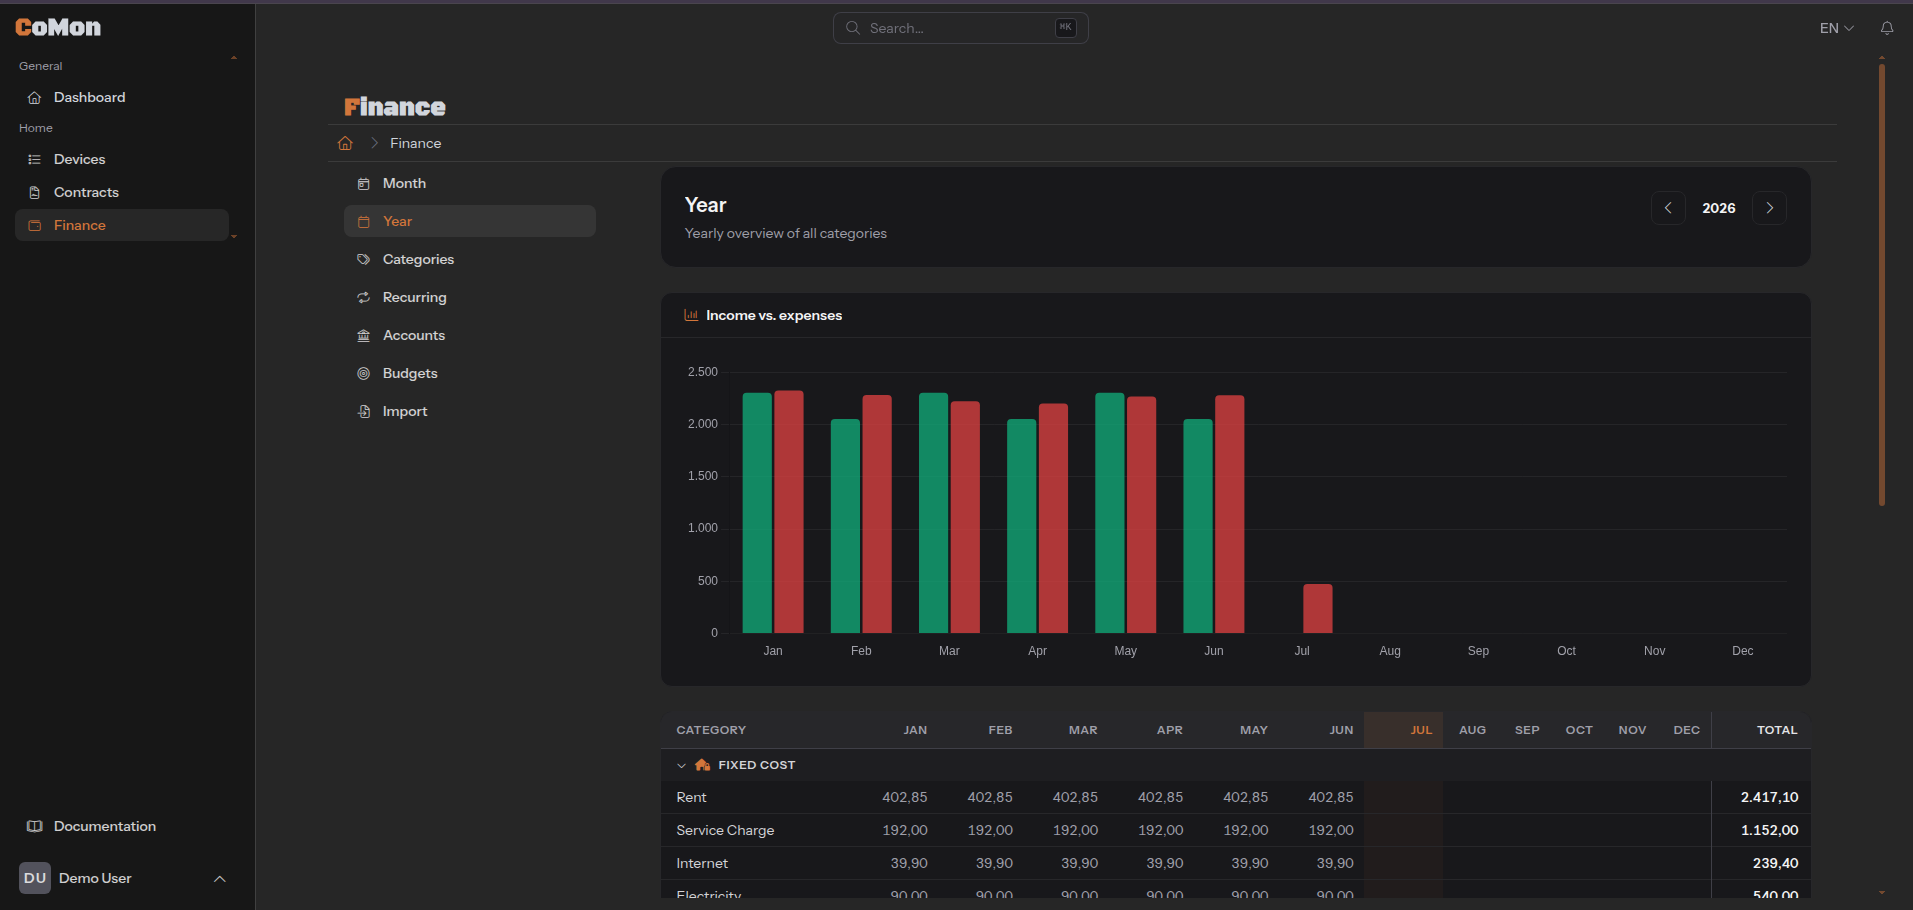The height and width of the screenshot is (910, 1913).
Task: Open Dashboard from sidebar
Action: pyautogui.click(x=122, y=98)
